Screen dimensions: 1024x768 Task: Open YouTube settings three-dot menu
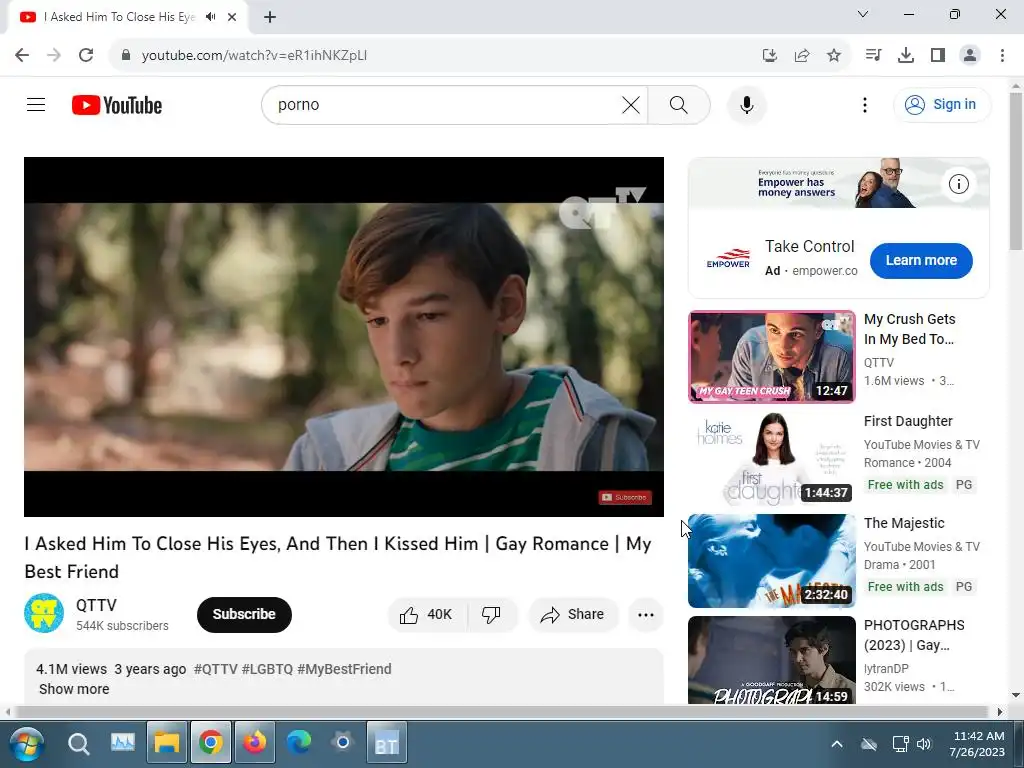tap(865, 104)
